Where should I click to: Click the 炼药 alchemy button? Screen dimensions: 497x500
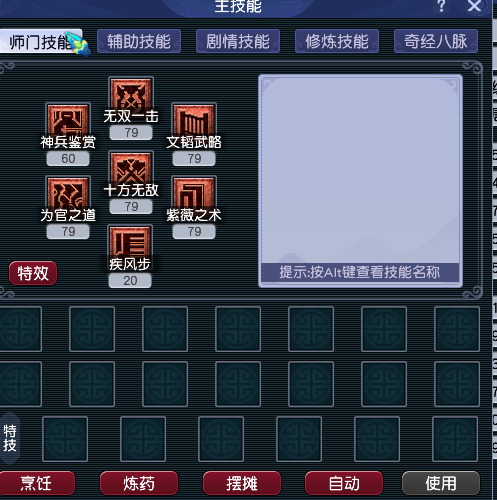coord(139,483)
